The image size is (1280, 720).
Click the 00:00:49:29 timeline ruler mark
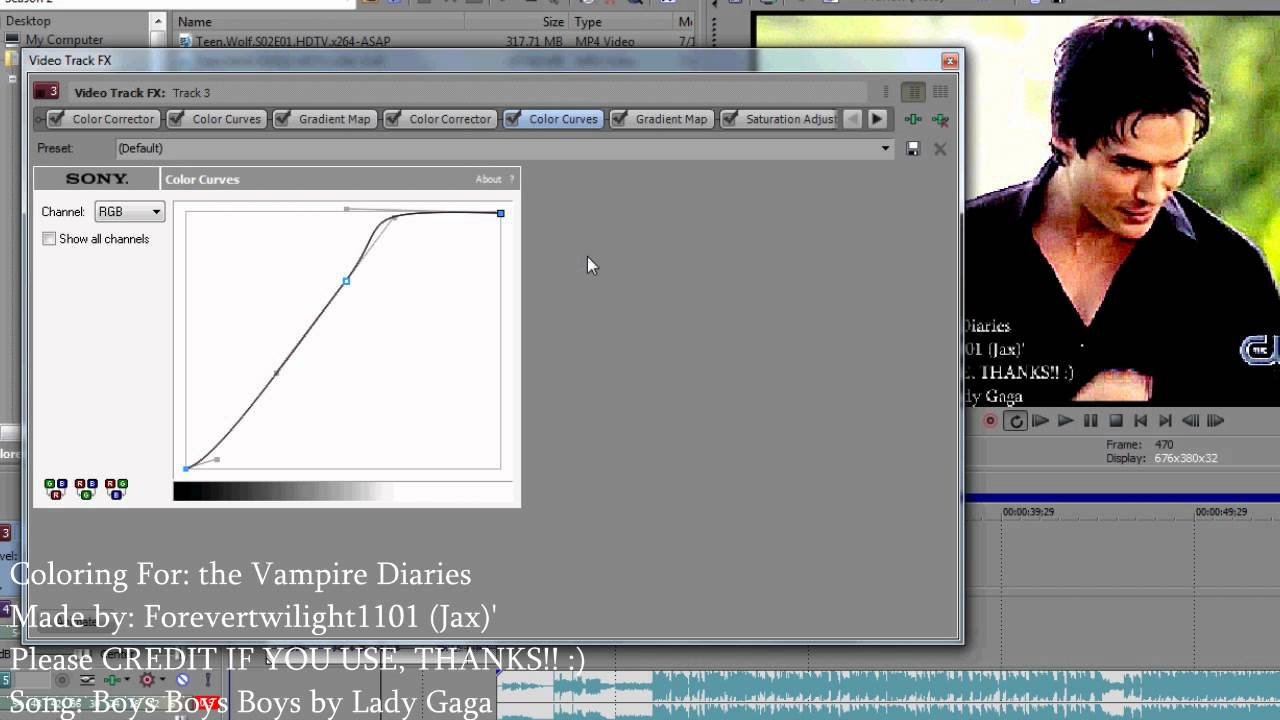[1221, 512]
